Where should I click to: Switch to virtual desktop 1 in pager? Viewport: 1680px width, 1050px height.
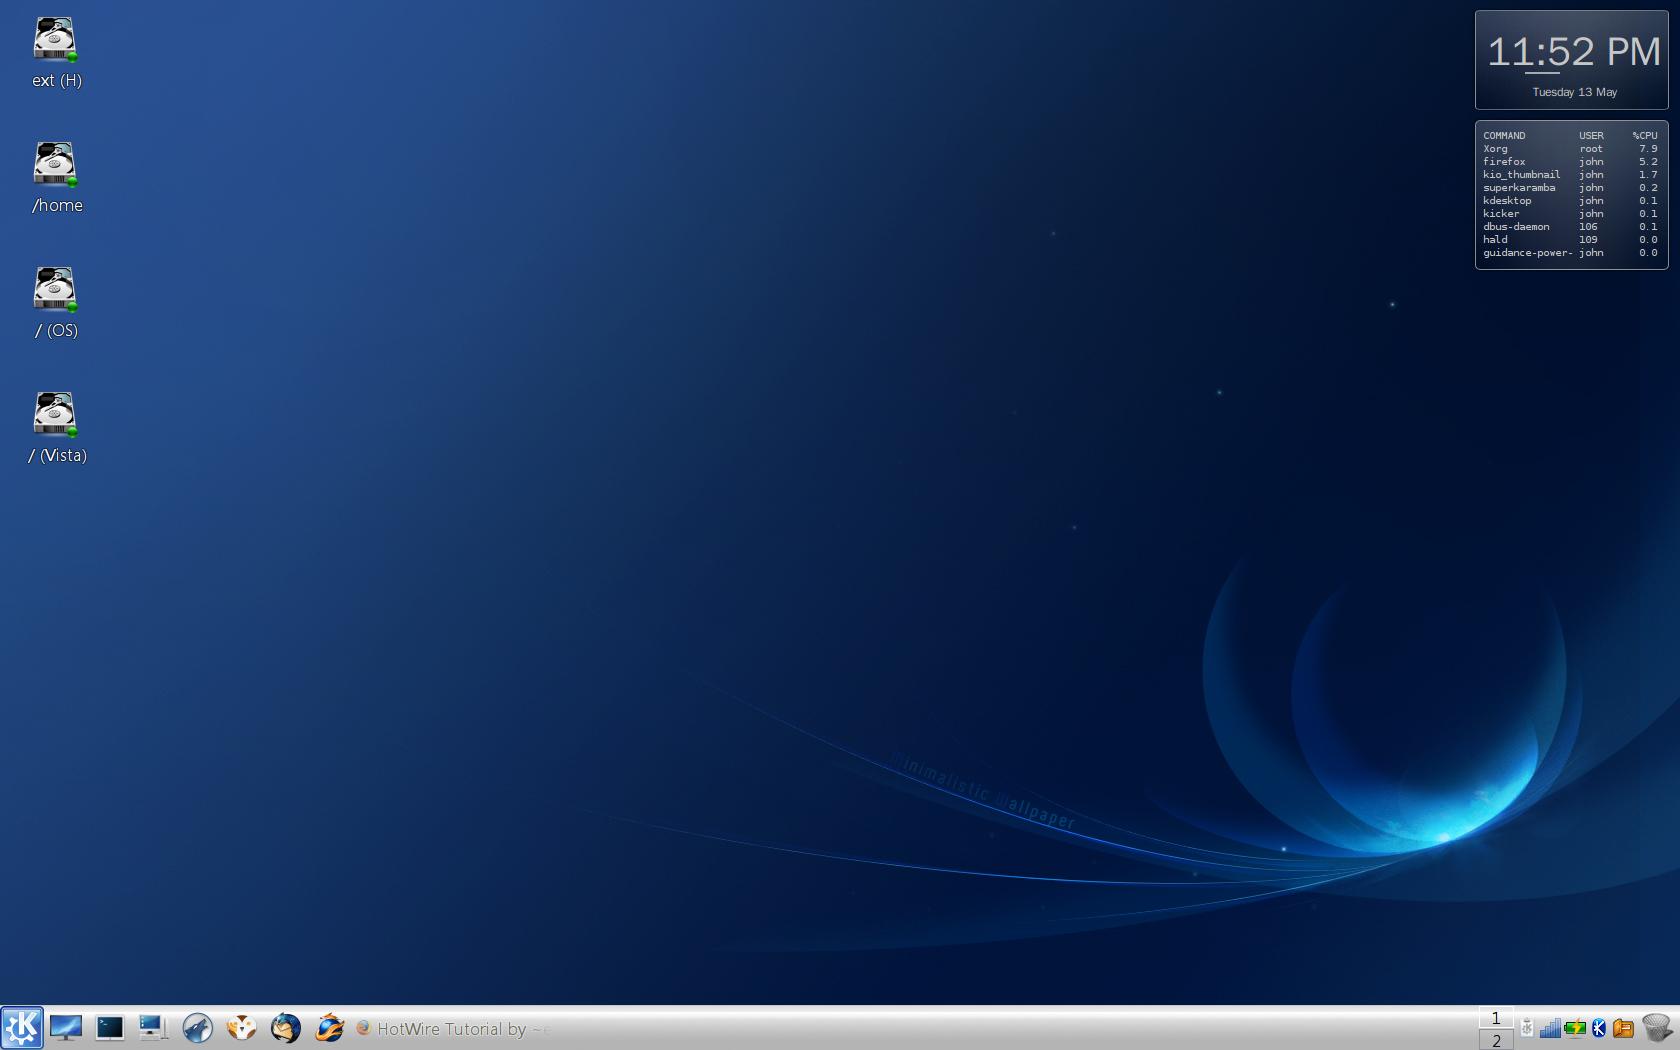click(1496, 1018)
